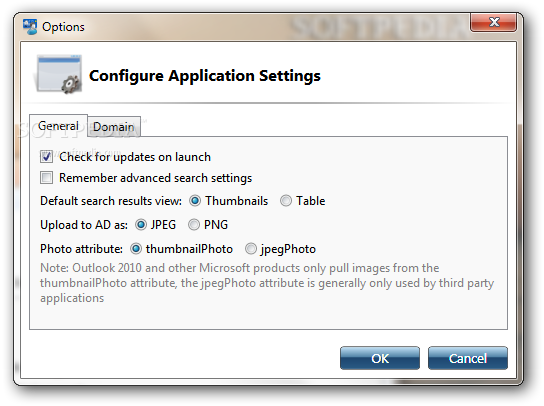Select the thumbnailPhoto attribute option
The width and height of the screenshot is (544, 406).
(136, 249)
